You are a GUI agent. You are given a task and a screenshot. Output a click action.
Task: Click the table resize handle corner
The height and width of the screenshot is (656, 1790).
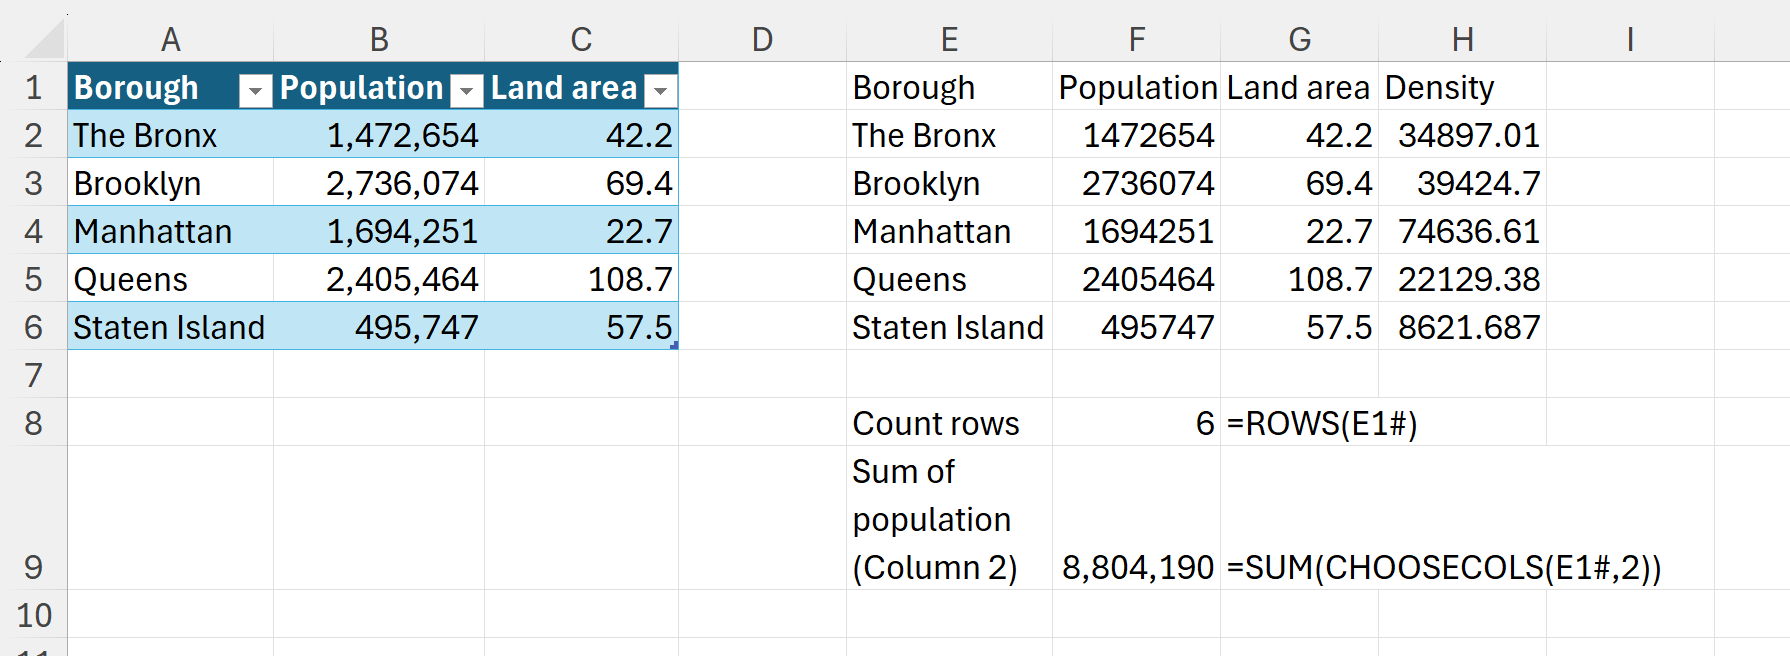tap(674, 345)
